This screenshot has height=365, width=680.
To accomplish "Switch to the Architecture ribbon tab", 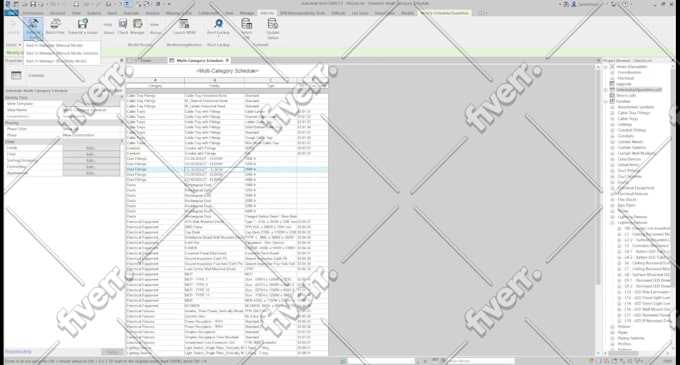I will (x=33, y=13).
